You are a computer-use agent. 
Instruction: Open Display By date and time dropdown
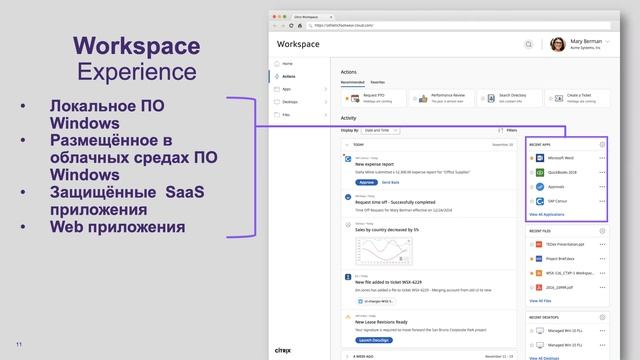(380, 130)
